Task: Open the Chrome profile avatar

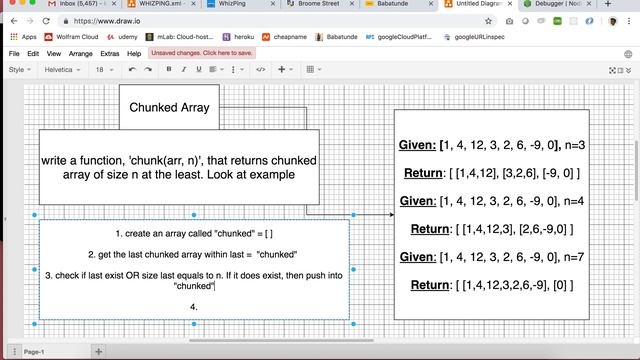Action: pos(613,21)
